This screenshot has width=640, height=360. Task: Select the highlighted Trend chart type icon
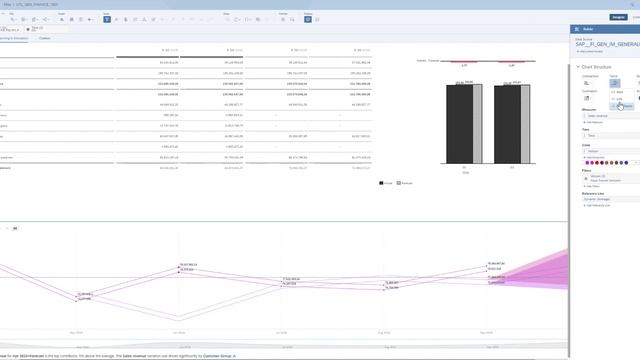click(x=615, y=83)
